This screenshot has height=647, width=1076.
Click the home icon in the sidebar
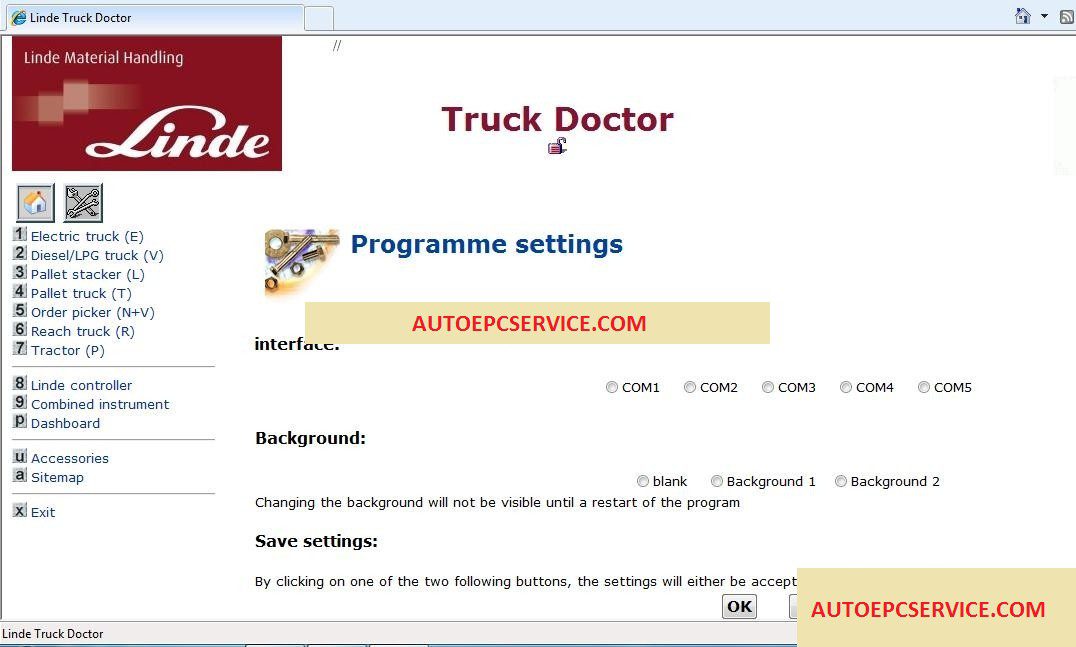point(35,203)
